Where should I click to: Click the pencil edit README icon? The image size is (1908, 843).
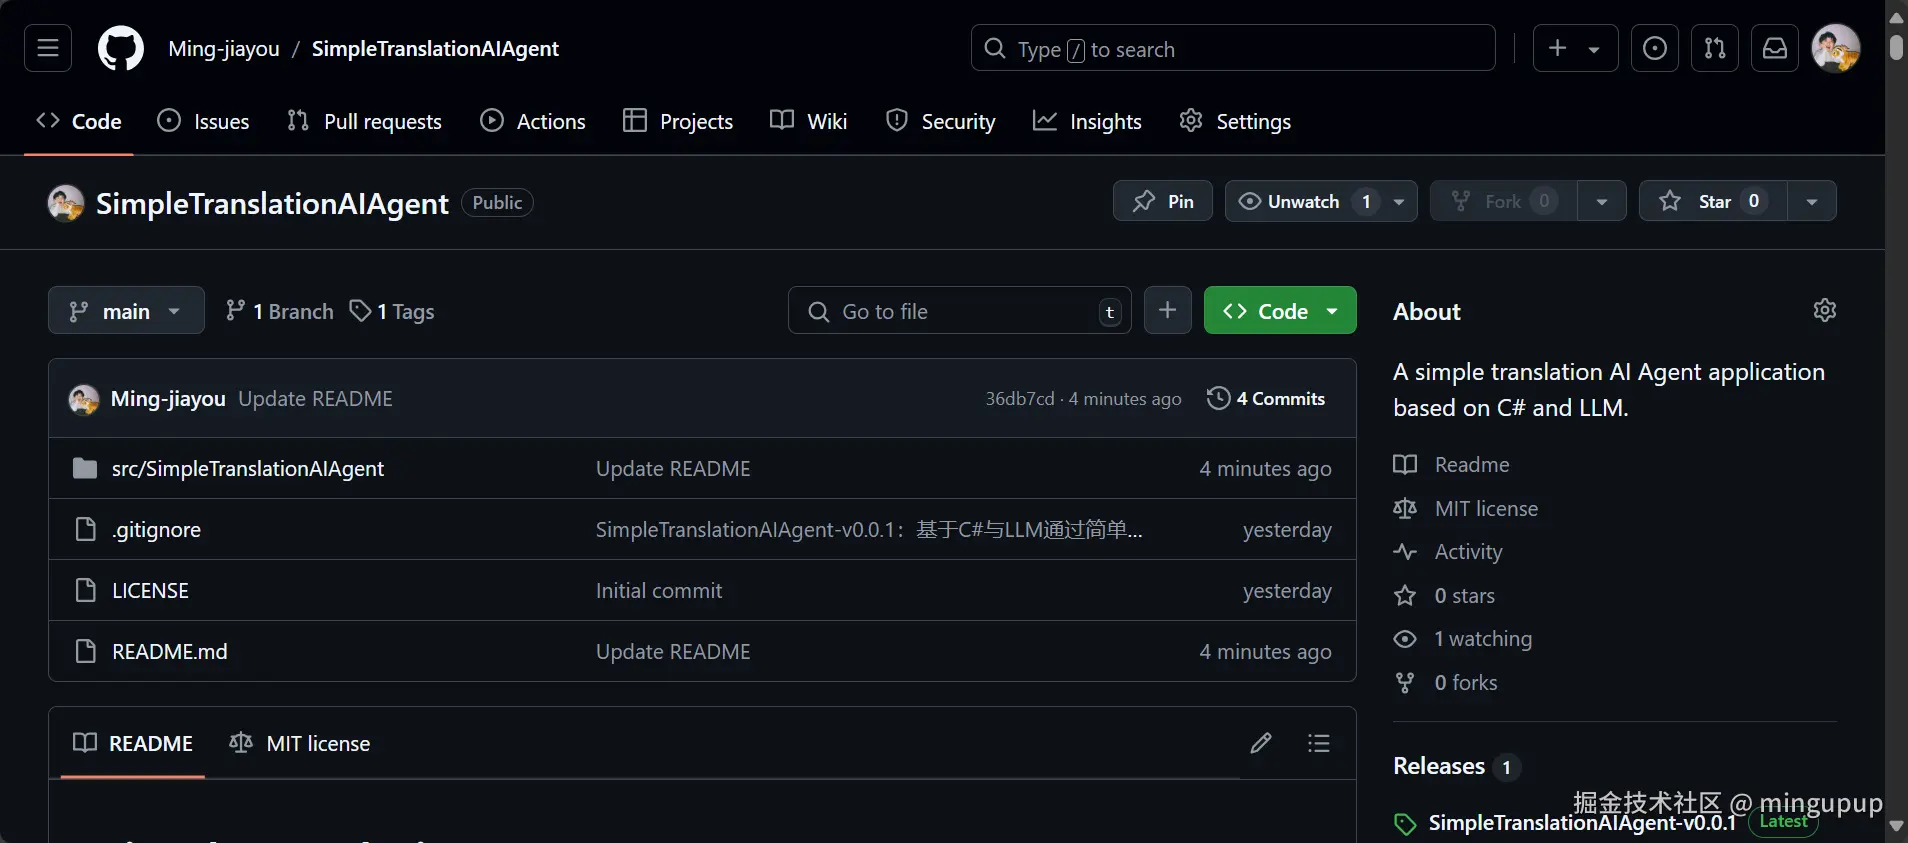coord(1261,743)
